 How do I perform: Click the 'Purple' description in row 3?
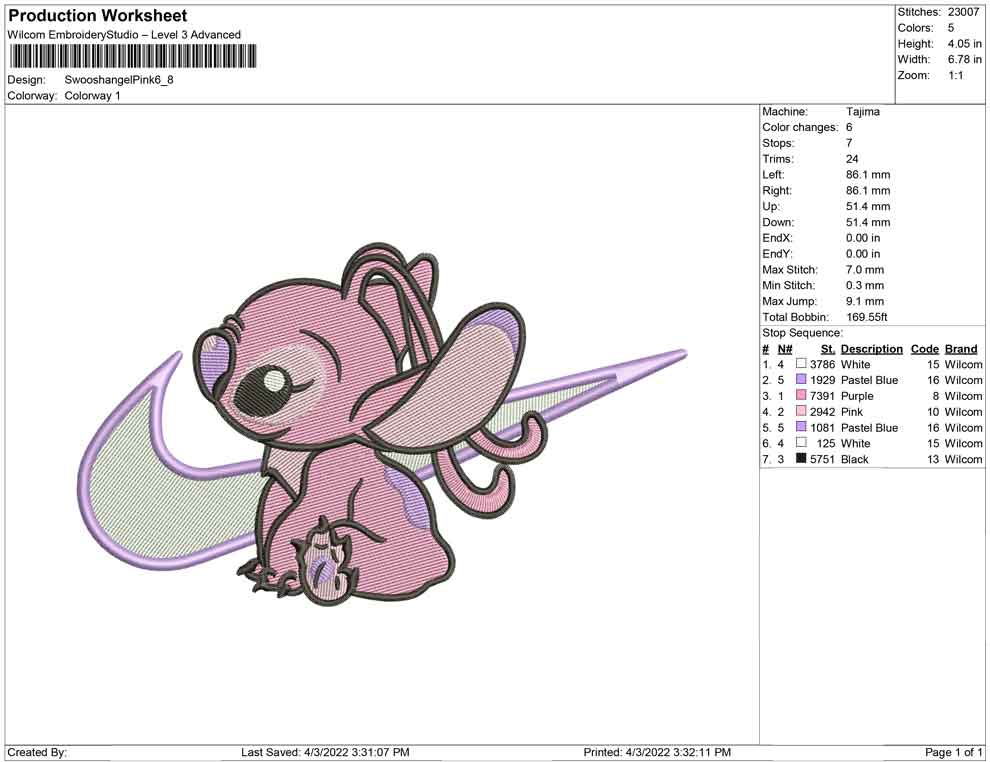pos(857,396)
